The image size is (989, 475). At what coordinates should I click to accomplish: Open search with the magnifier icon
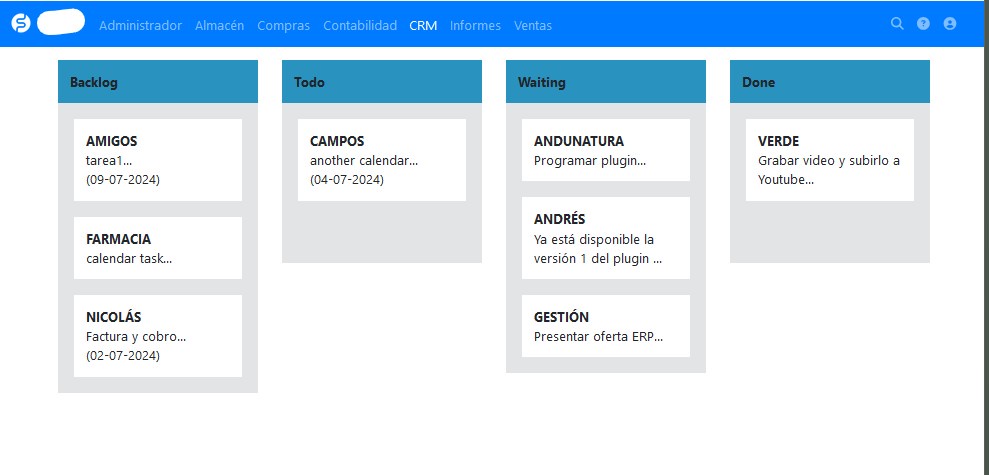coord(897,24)
